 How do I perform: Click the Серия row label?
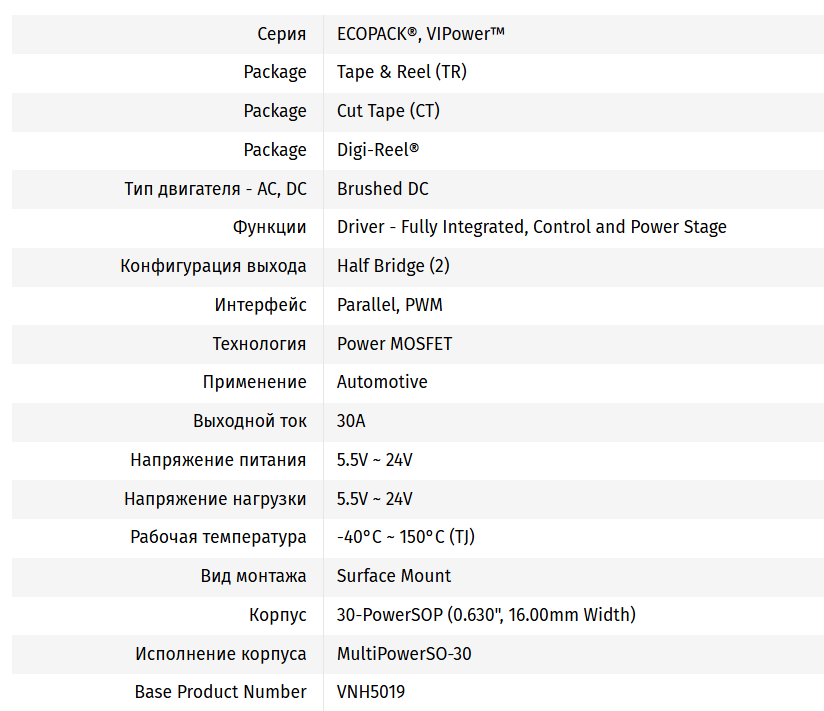(x=282, y=34)
